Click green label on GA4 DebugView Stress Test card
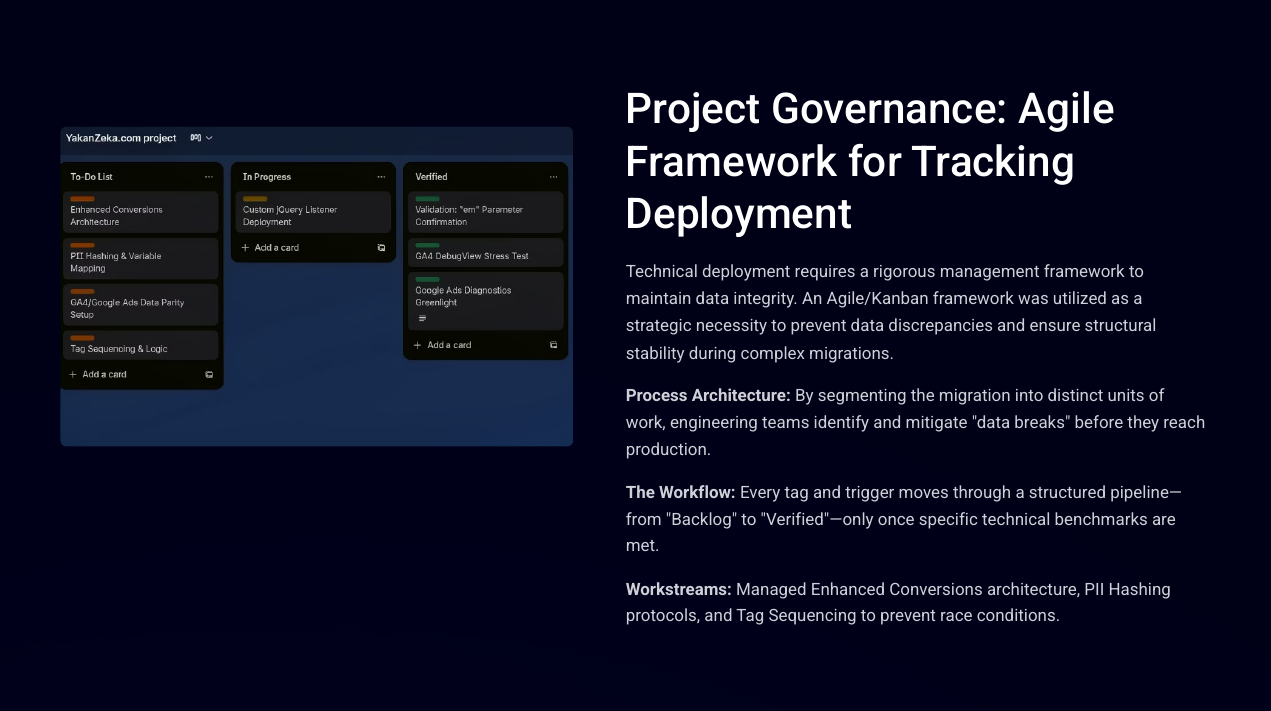 point(427,245)
